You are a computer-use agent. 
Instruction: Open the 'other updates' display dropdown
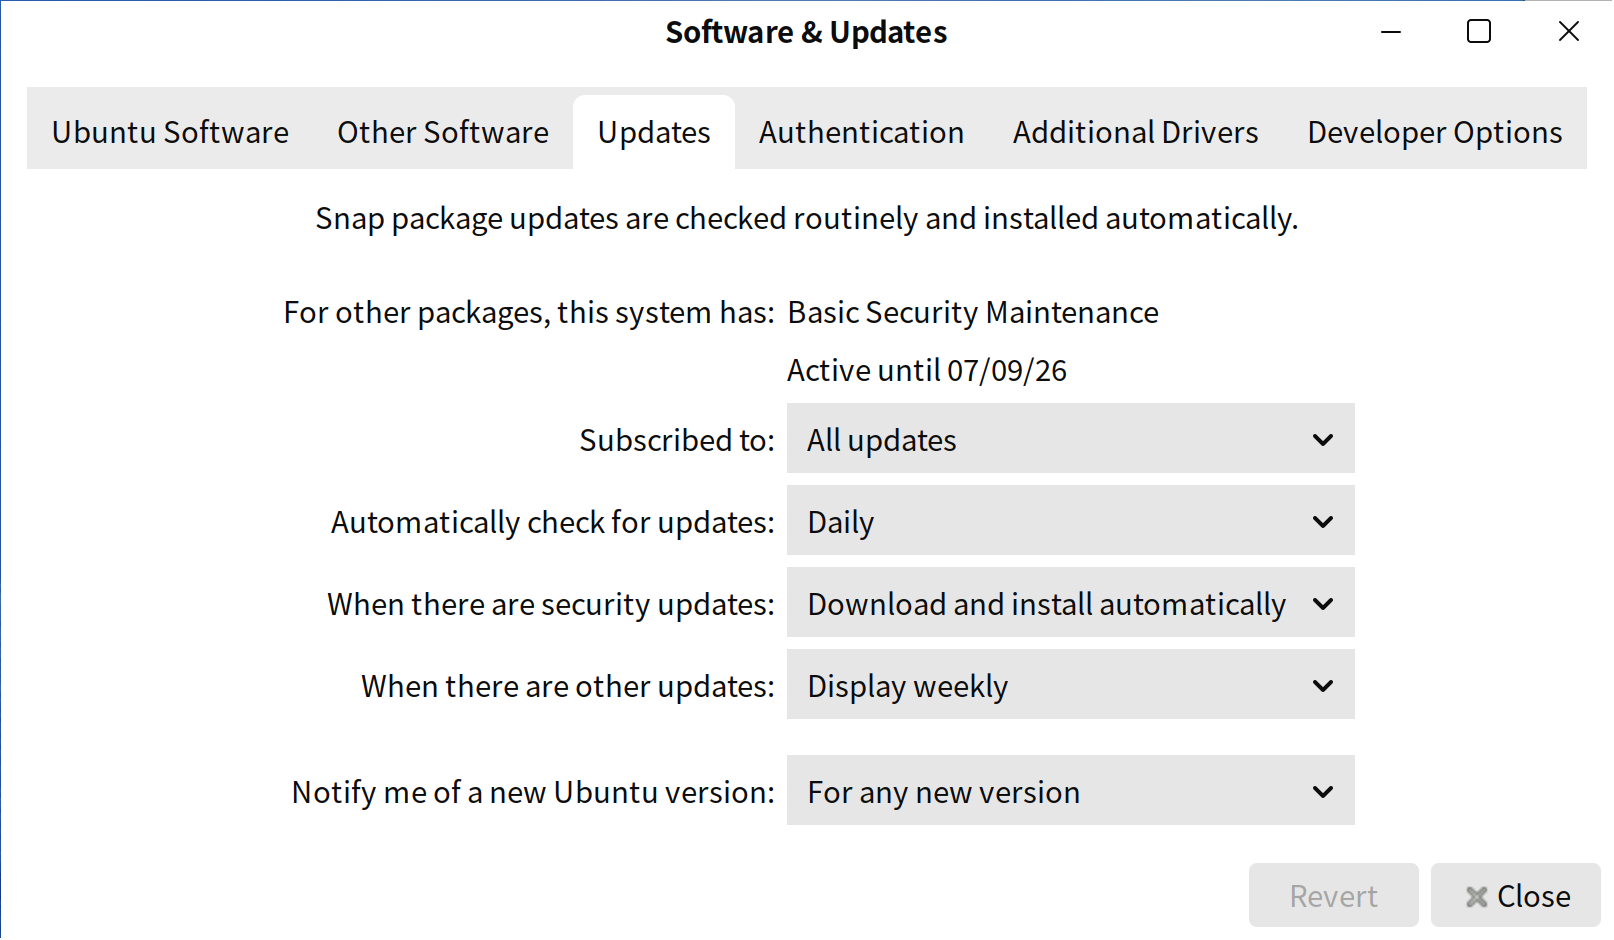click(1069, 685)
